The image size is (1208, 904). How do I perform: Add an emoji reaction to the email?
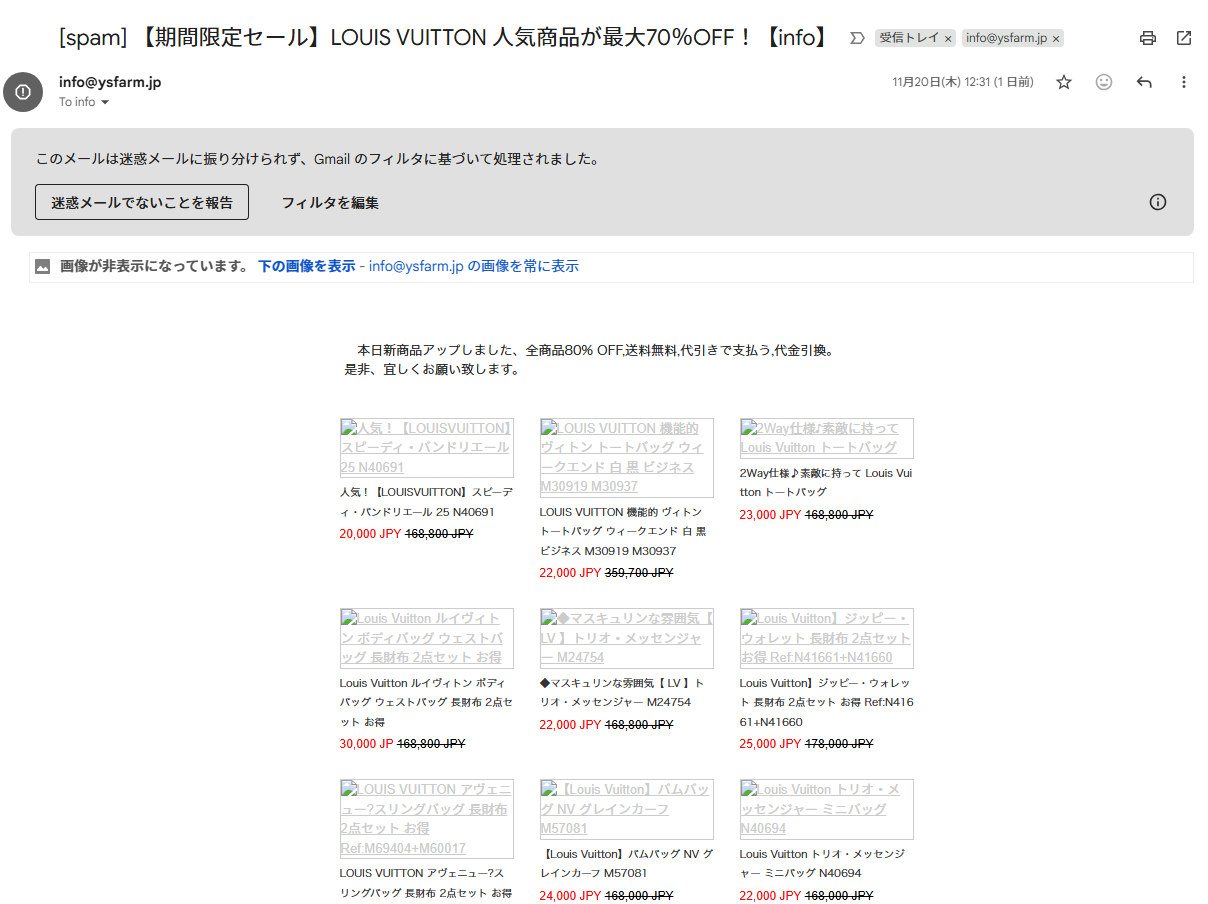point(1104,82)
